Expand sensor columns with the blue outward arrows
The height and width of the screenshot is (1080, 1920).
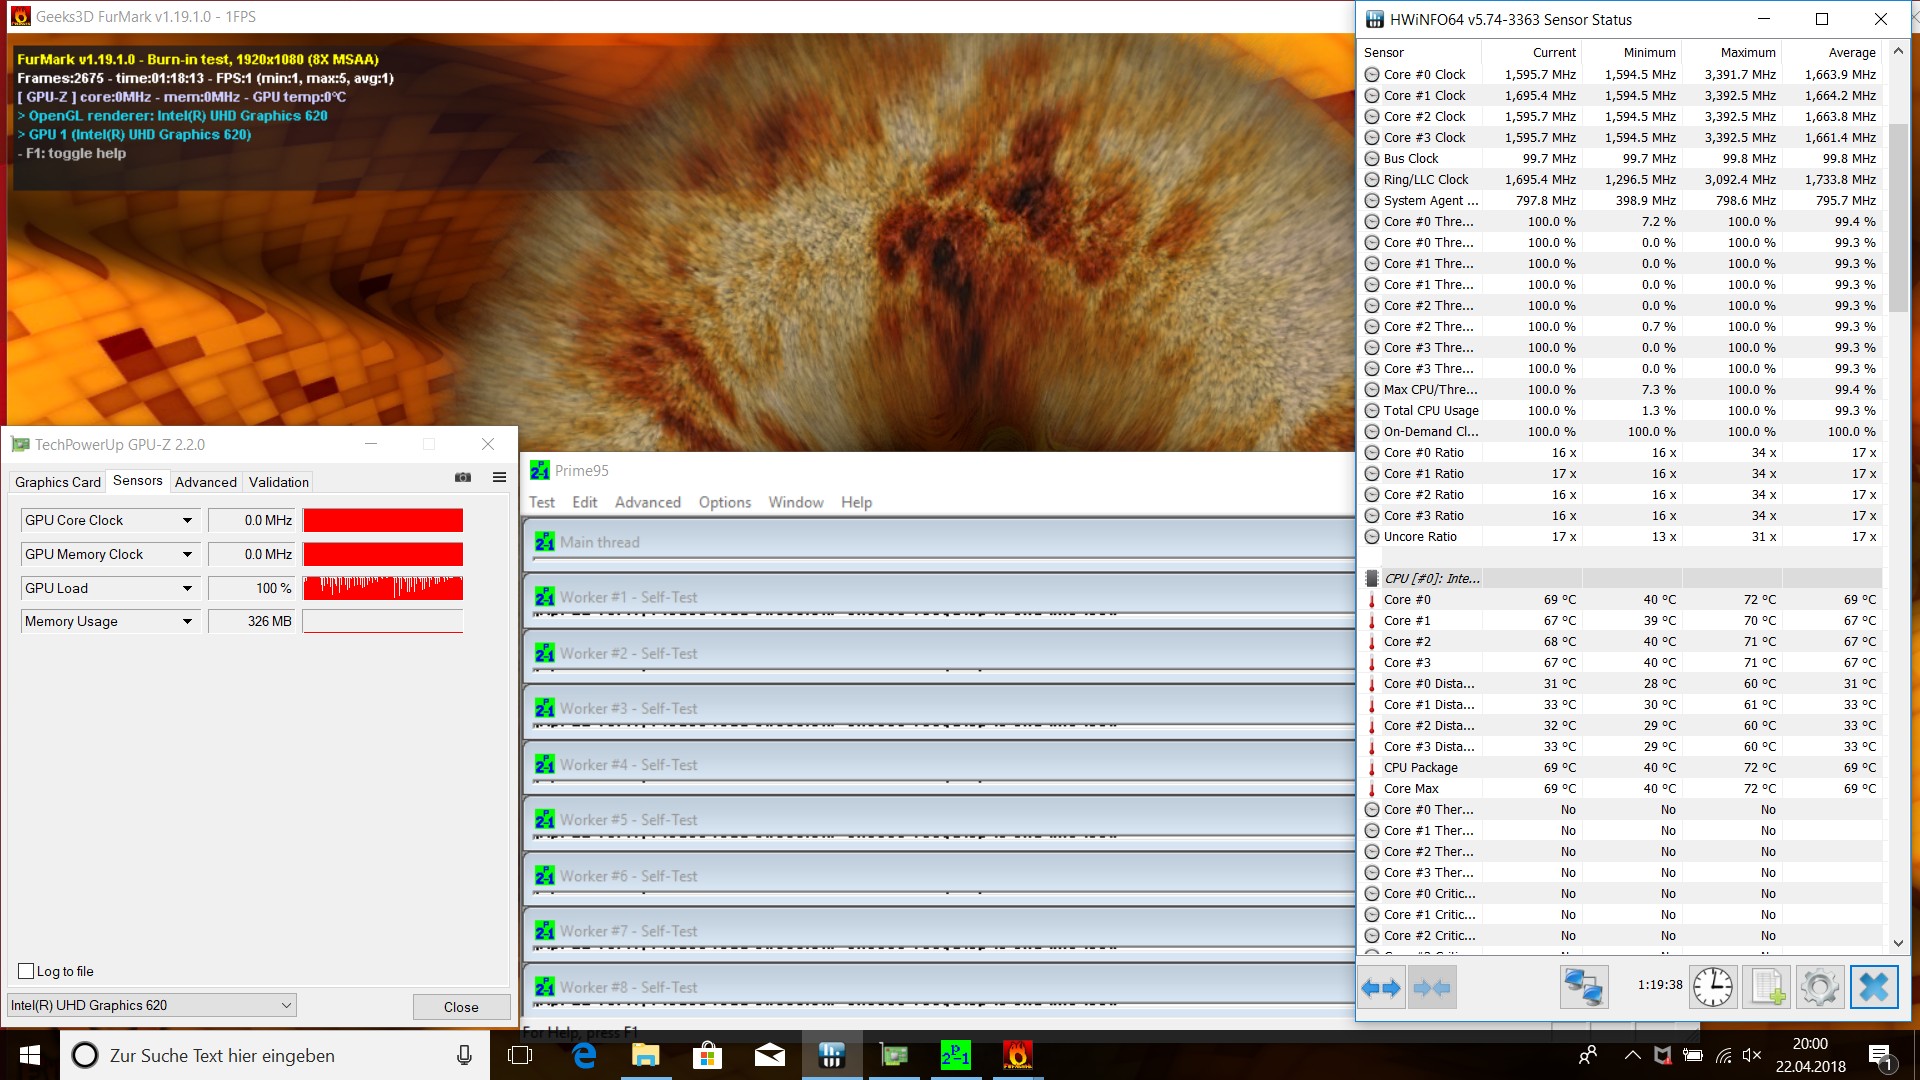pos(1381,988)
